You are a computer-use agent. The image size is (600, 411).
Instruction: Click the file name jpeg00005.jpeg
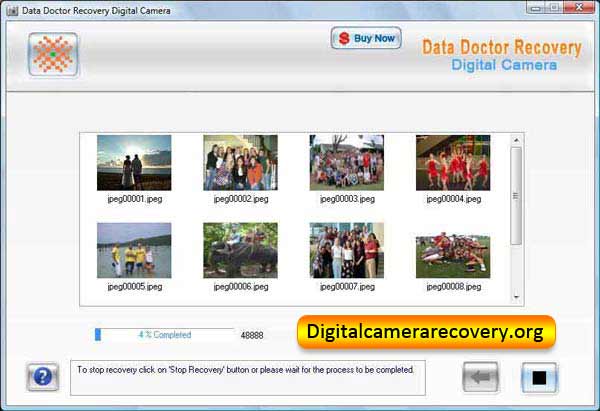click(x=135, y=287)
